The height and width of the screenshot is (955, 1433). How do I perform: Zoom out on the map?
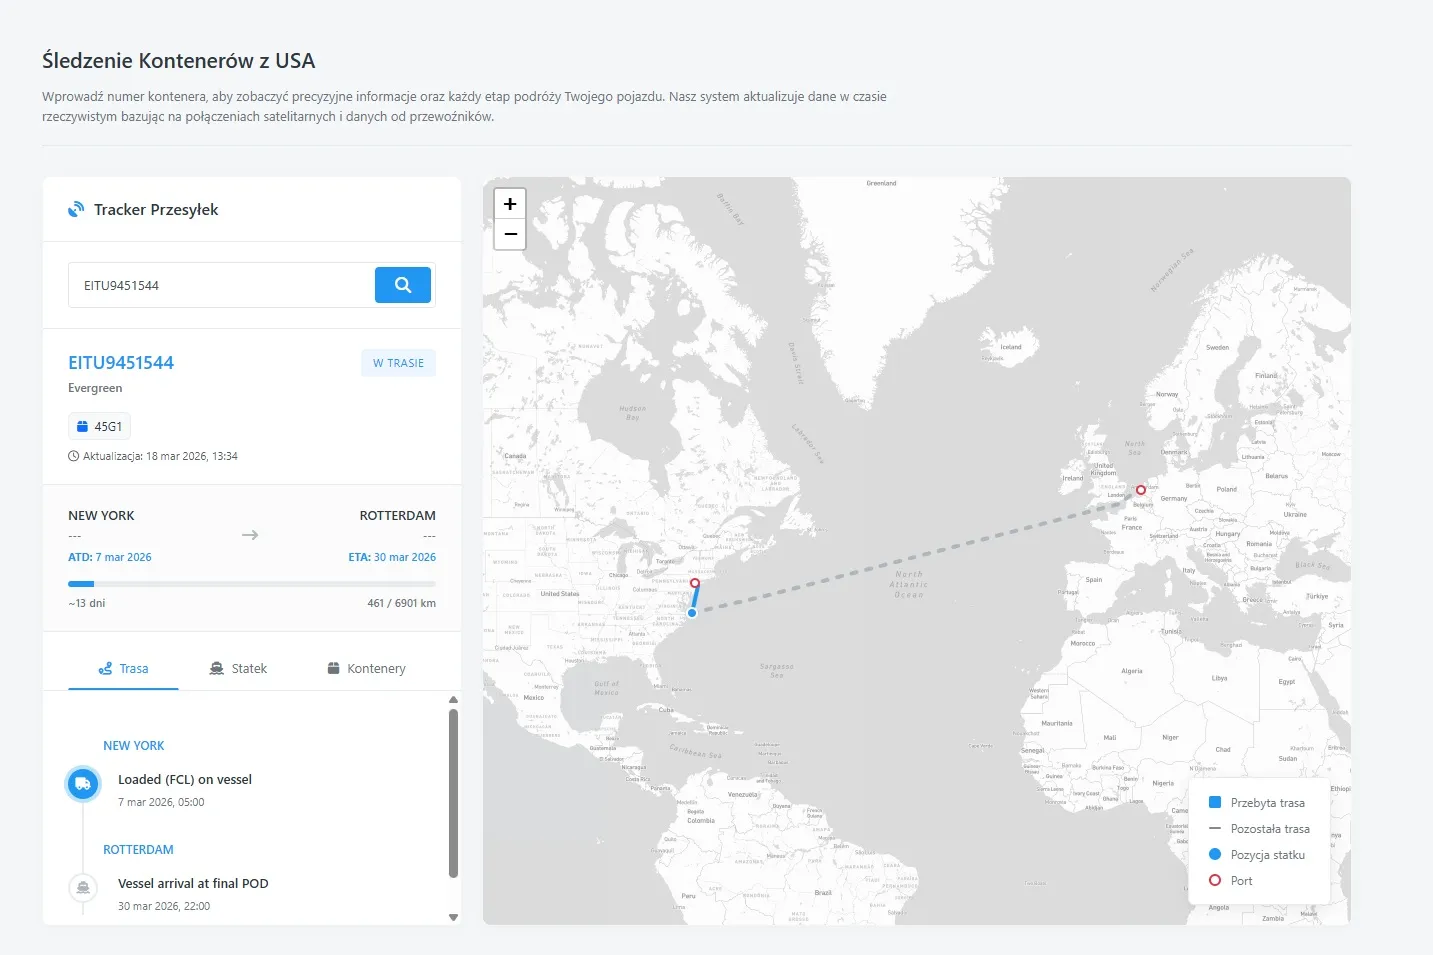tap(510, 235)
